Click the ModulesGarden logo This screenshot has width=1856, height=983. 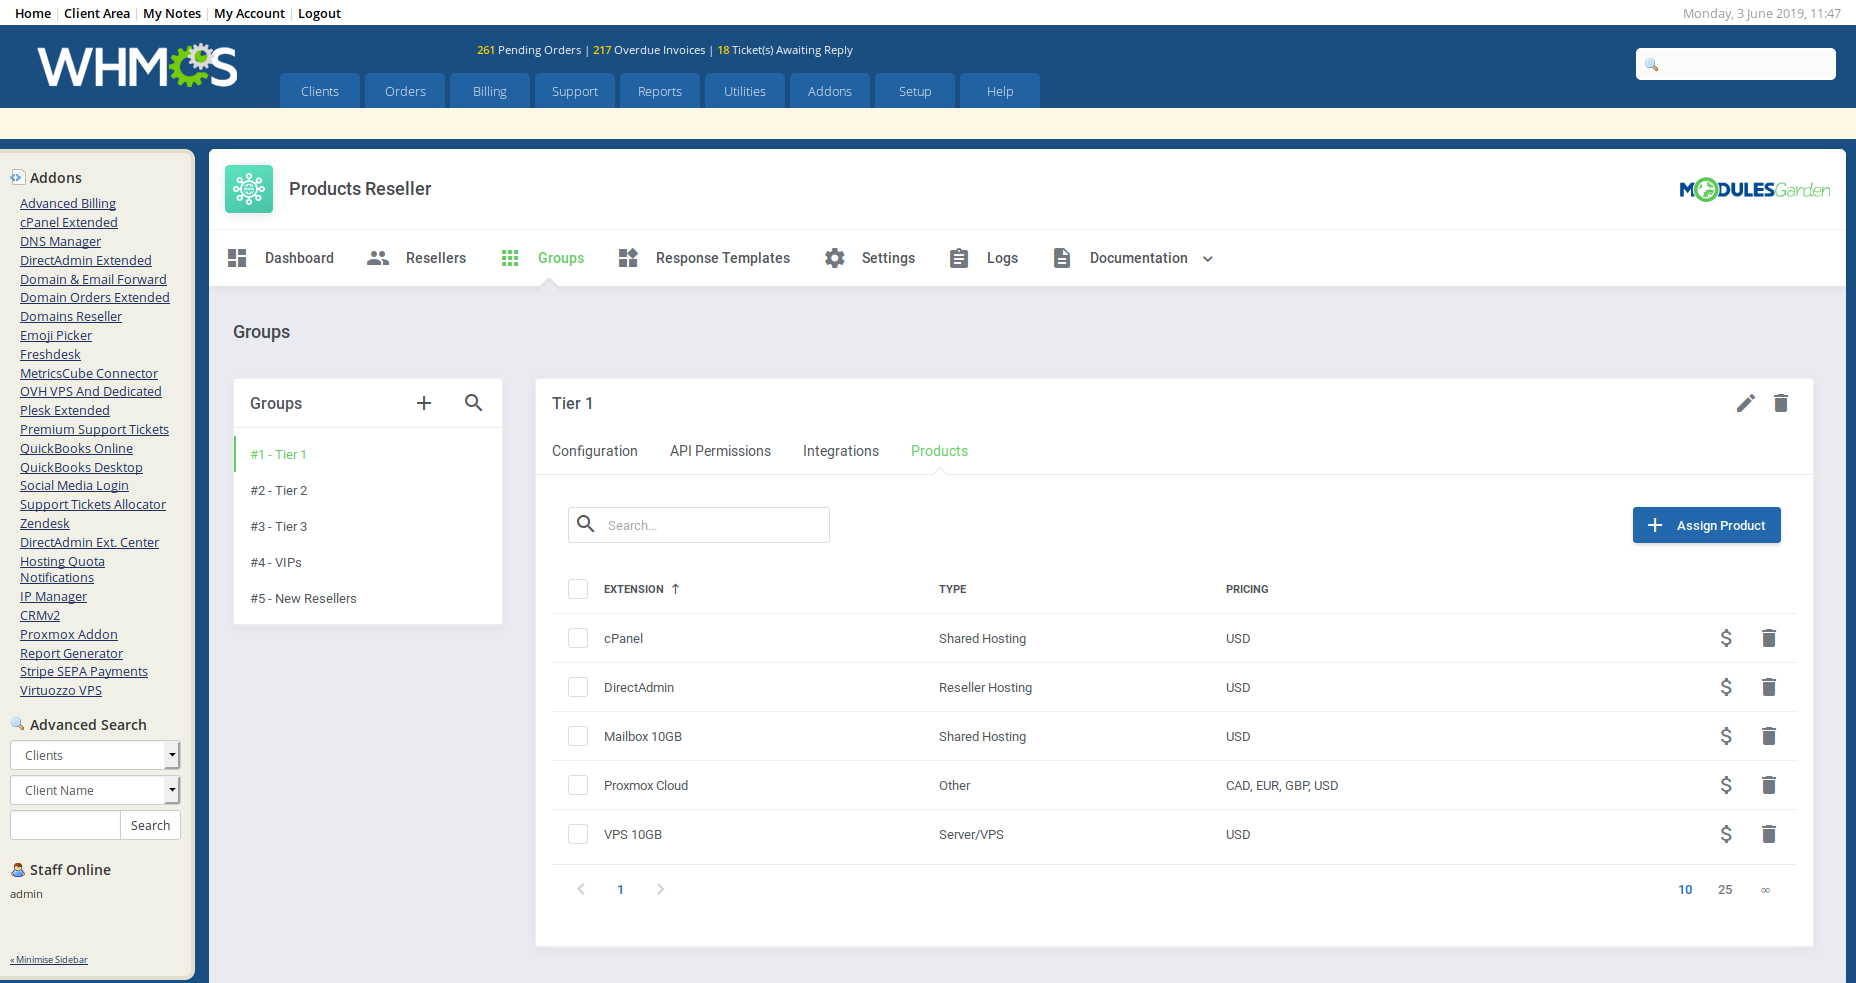(1755, 189)
